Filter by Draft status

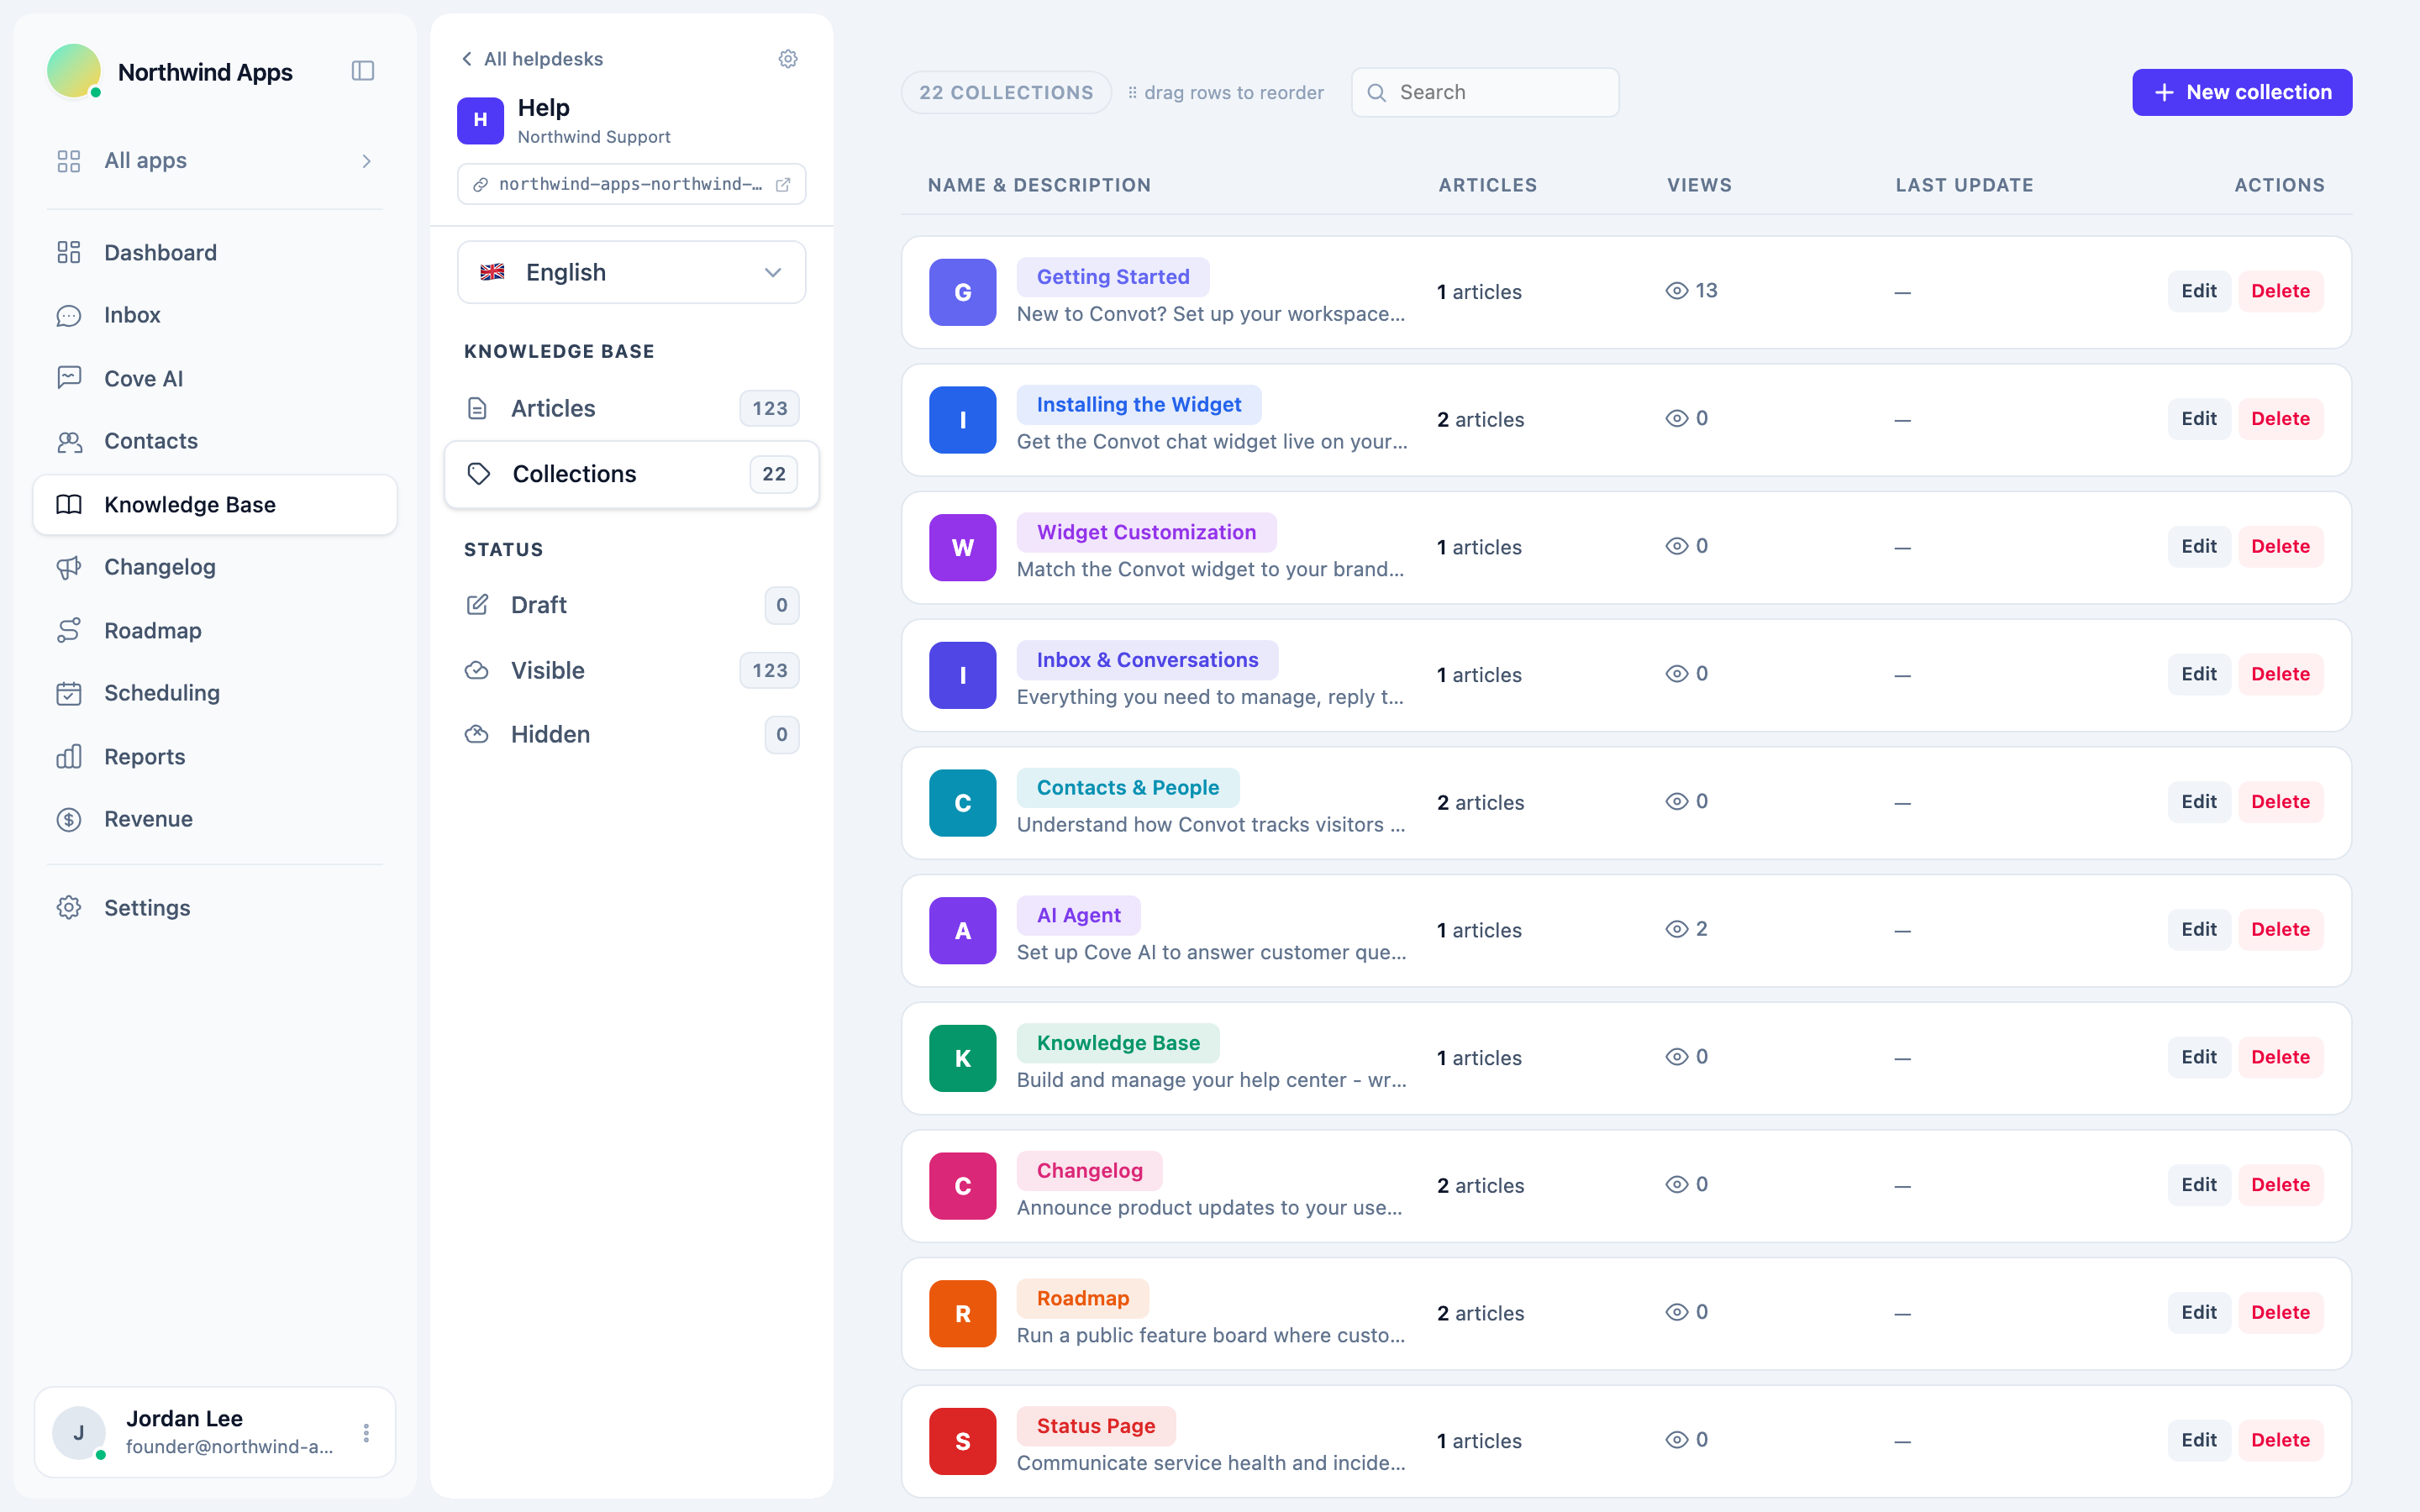632,605
